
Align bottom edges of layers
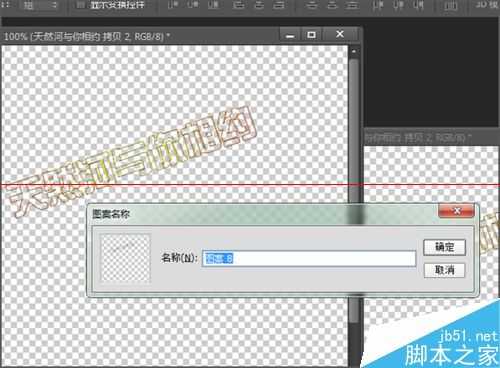213,5
